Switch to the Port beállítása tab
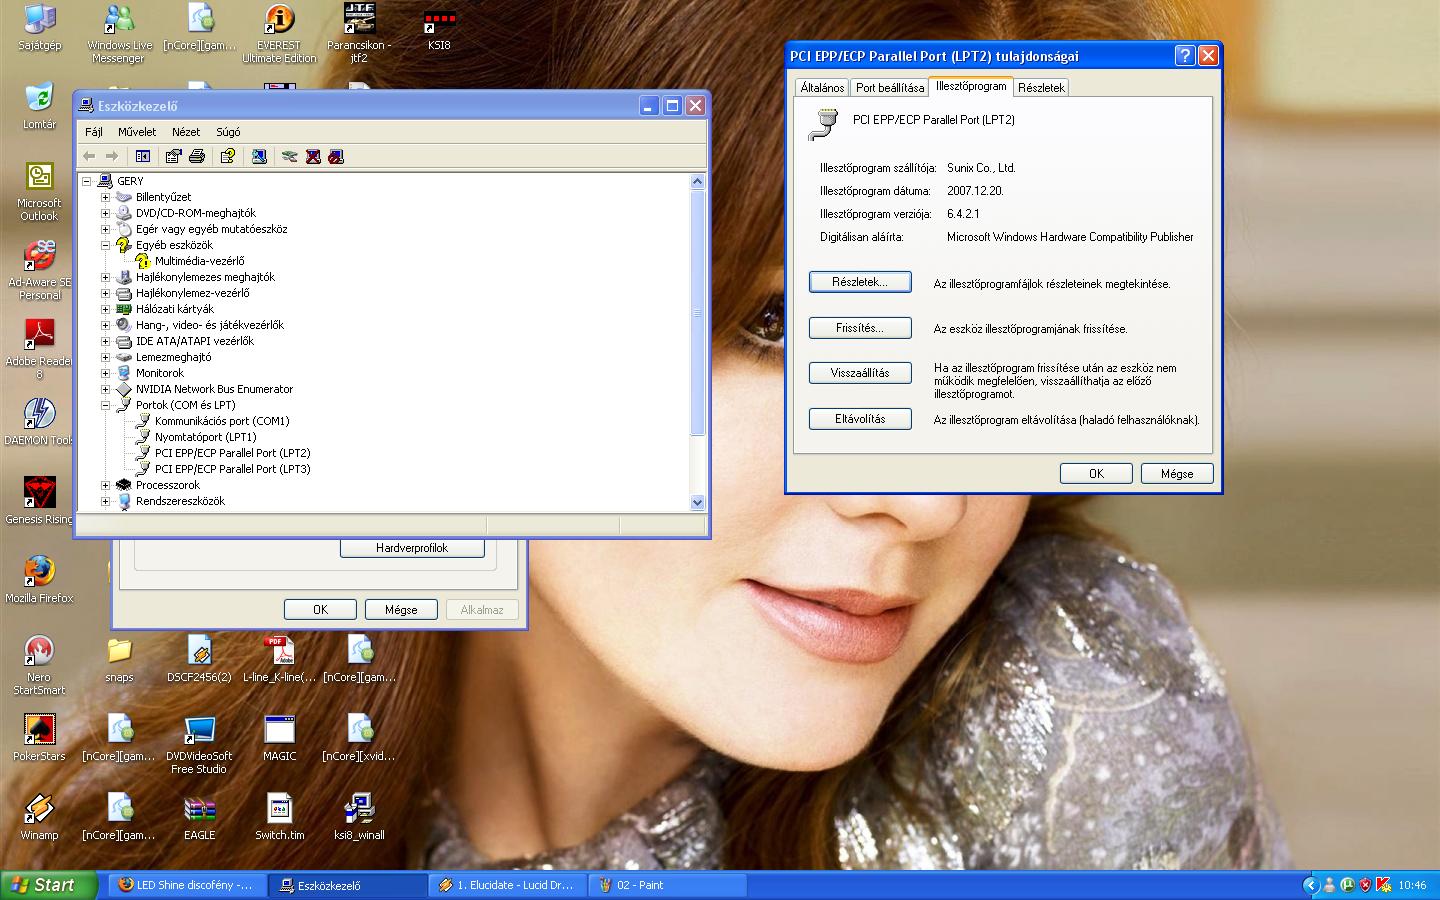This screenshot has width=1440, height=900. (x=890, y=88)
